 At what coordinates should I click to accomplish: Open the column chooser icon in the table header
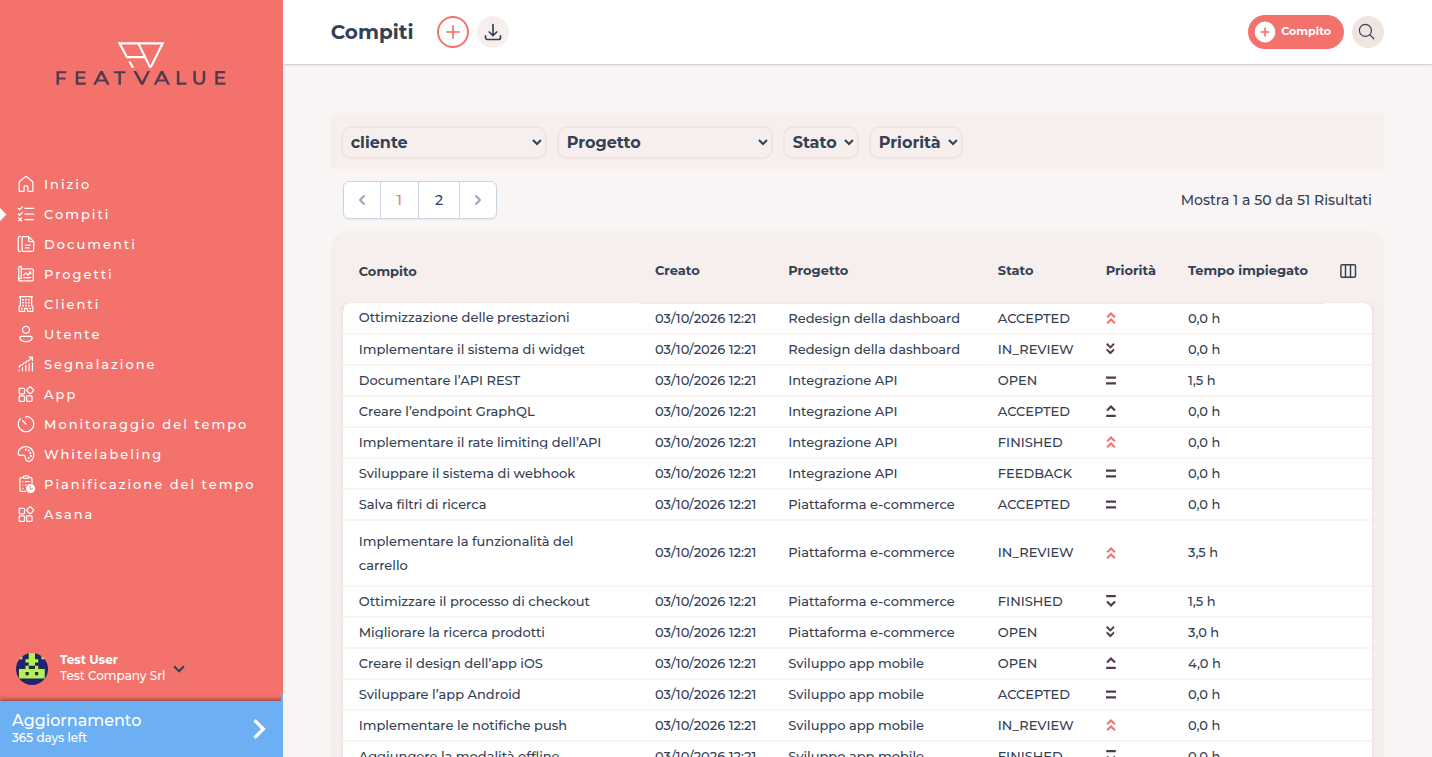click(x=1348, y=271)
